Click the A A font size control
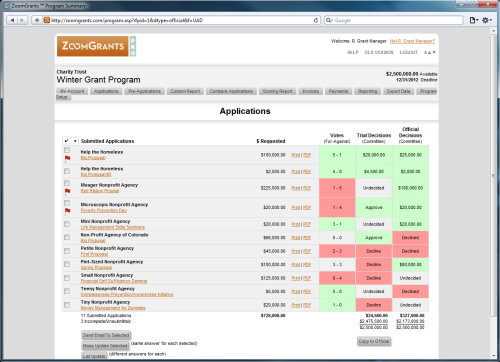This screenshot has height=362, width=500. [429, 52]
